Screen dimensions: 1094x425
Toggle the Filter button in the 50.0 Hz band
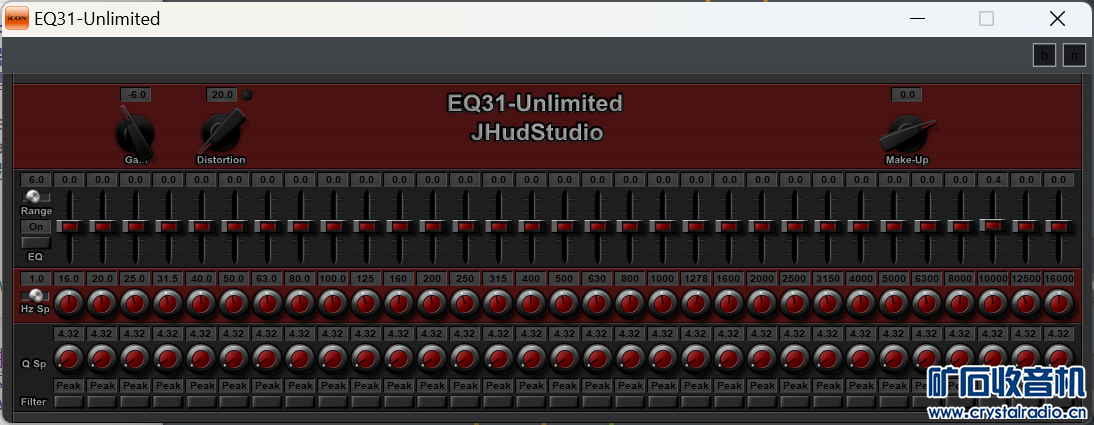click(234, 401)
